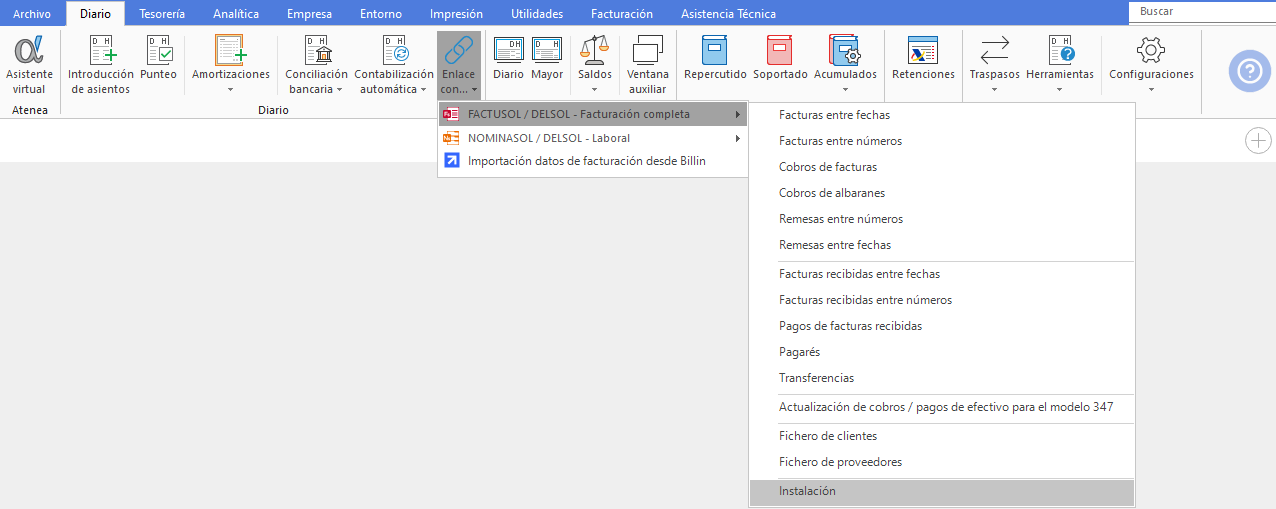Screen dimensions: 1276x509
Task: Click the Contabilización automática icon
Action: click(x=394, y=50)
